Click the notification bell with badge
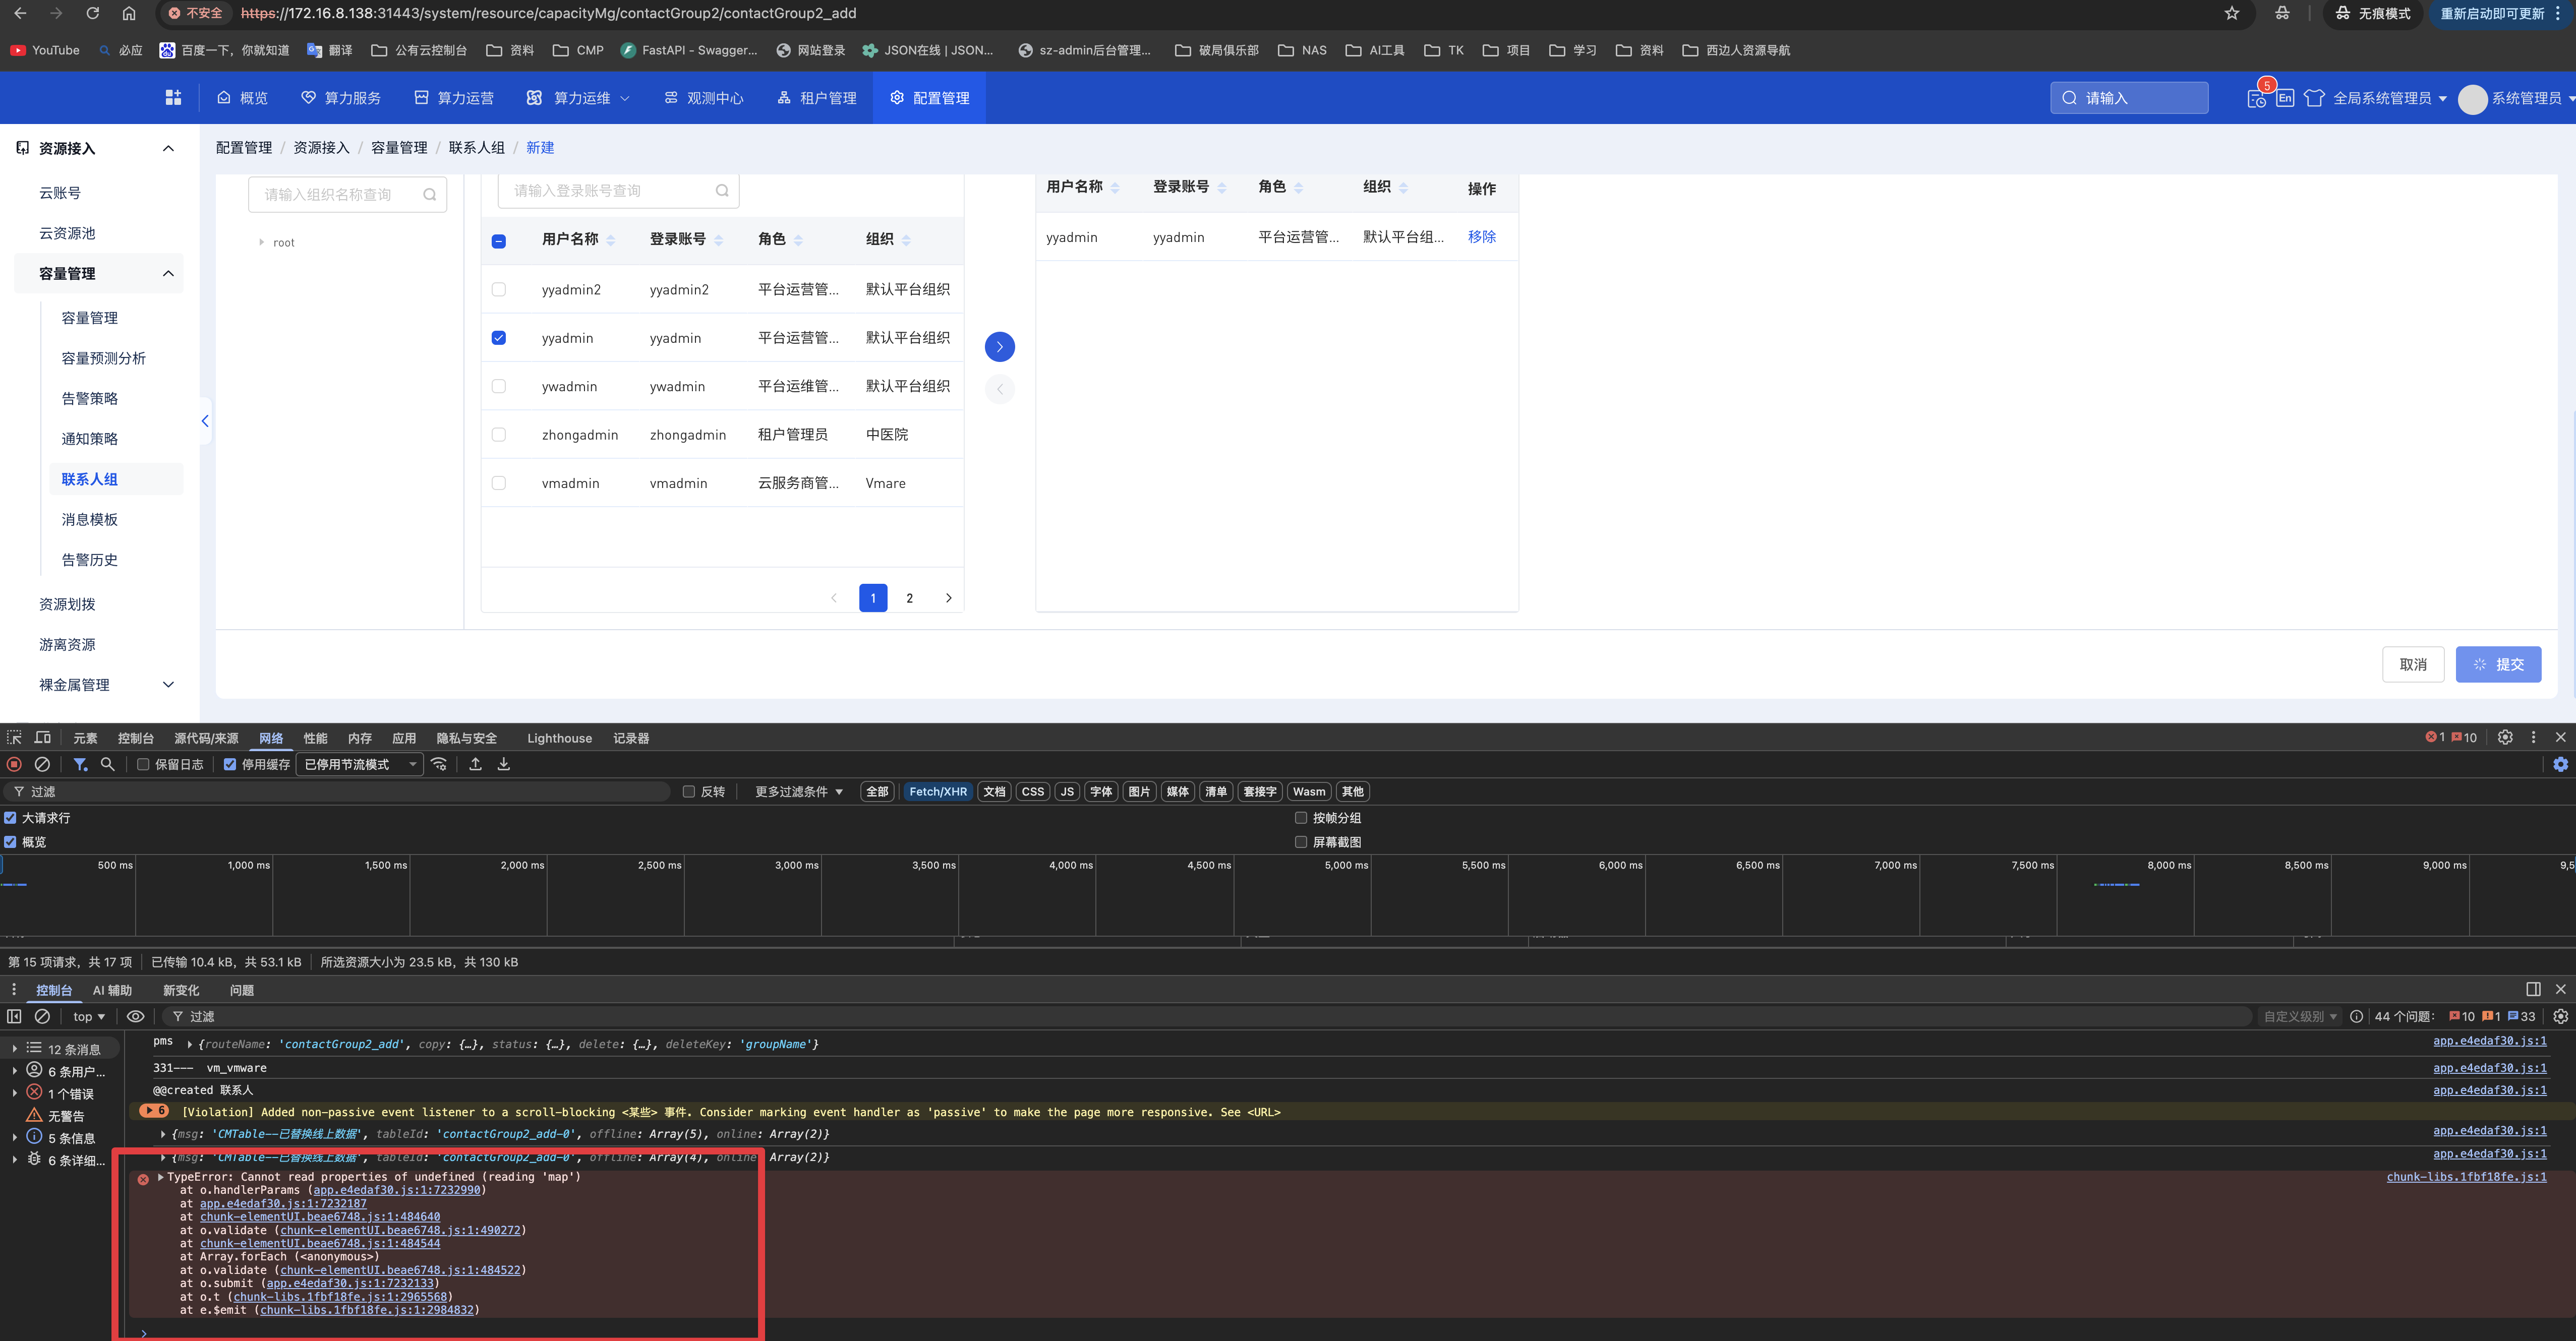The width and height of the screenshot is (2576, 1341). 2256,97
